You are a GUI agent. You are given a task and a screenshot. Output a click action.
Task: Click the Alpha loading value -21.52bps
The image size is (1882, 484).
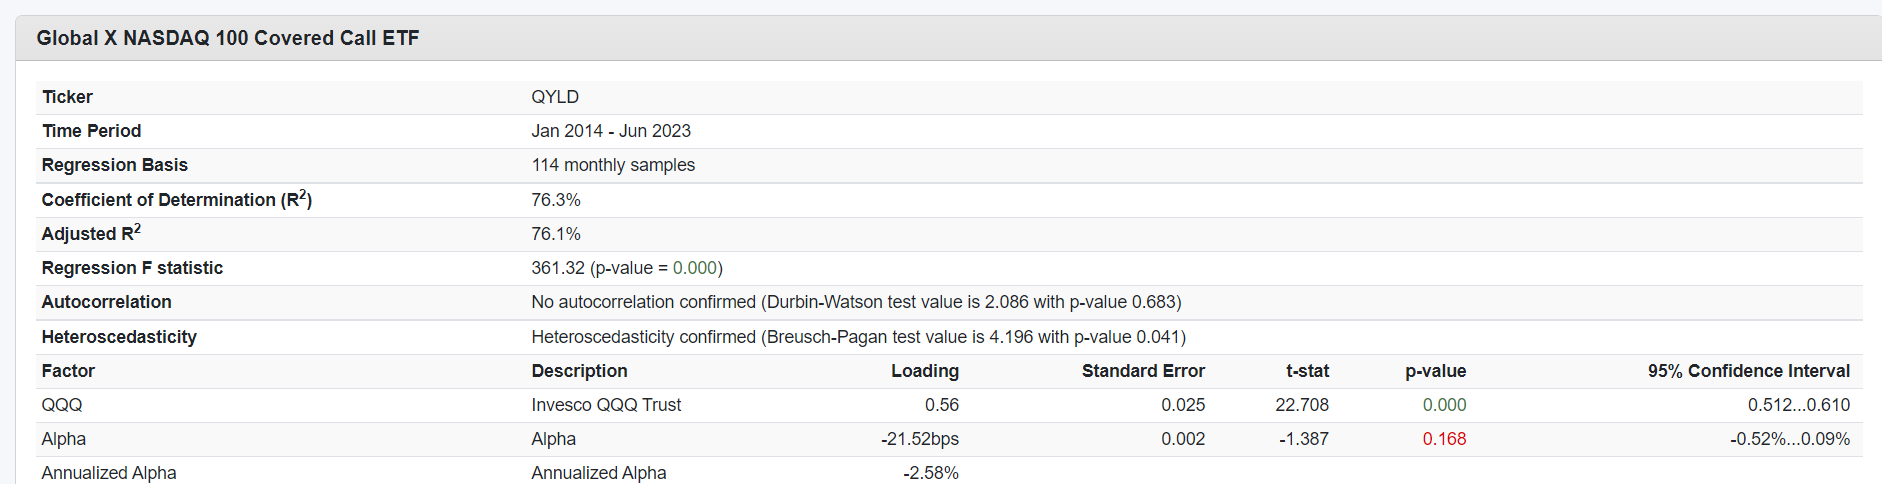pos(919,439)
